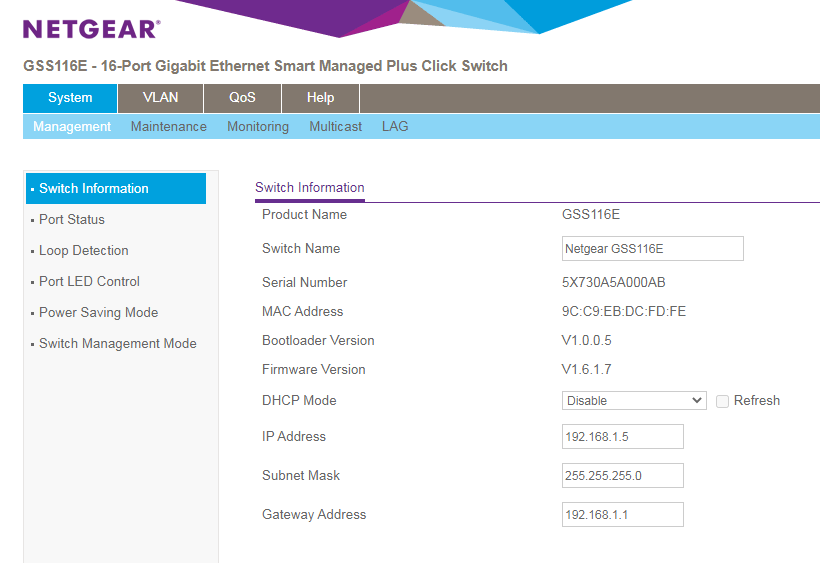This screenshot has height=563, width=820.
Task: Open Port LED Control page
Action: pos(89,282)
